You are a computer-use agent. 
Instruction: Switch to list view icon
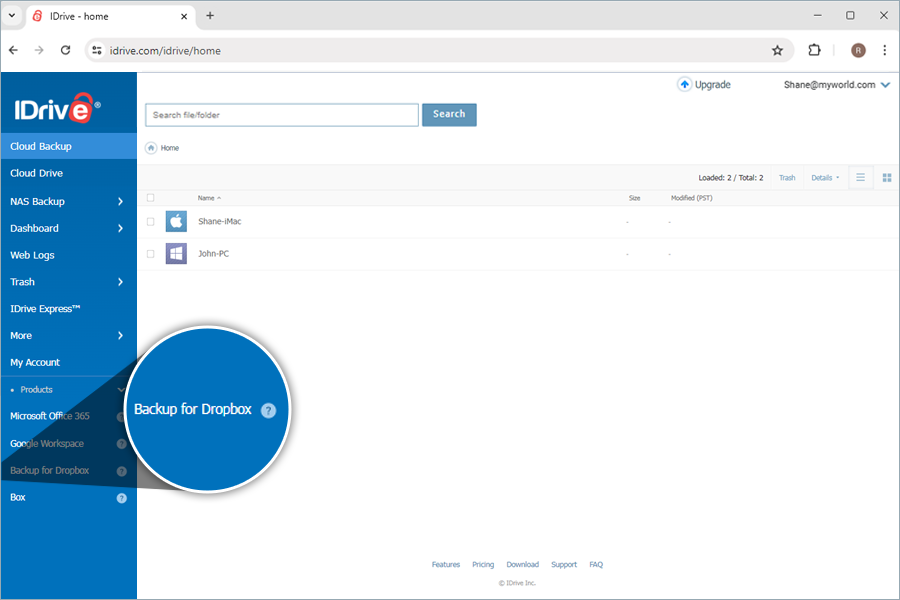(x=860, y=177)
